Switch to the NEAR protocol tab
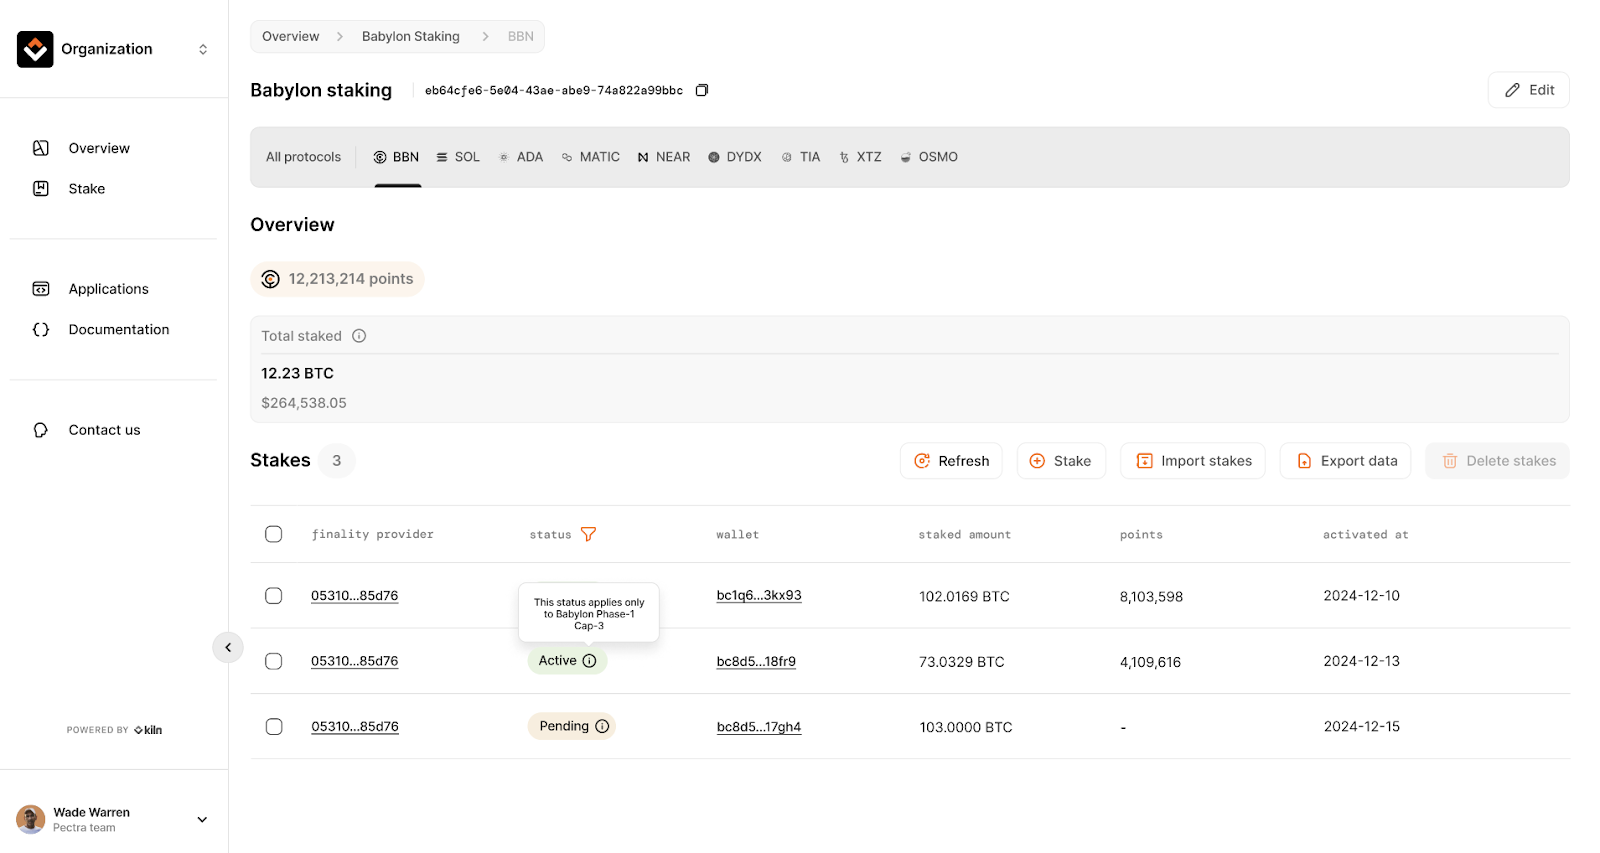This screenshot has height=853, width=1600. (x=664, y=157)
